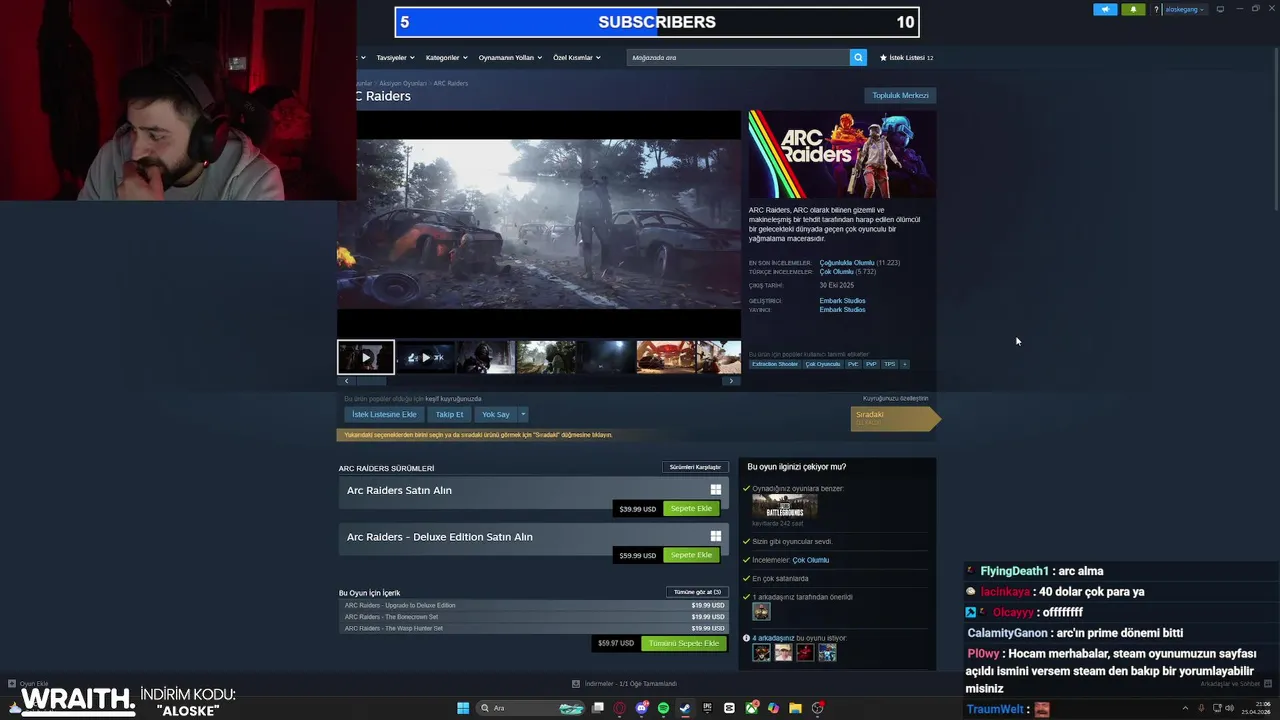
Task: Open the green notifications bell
Action: [1133, 9]
